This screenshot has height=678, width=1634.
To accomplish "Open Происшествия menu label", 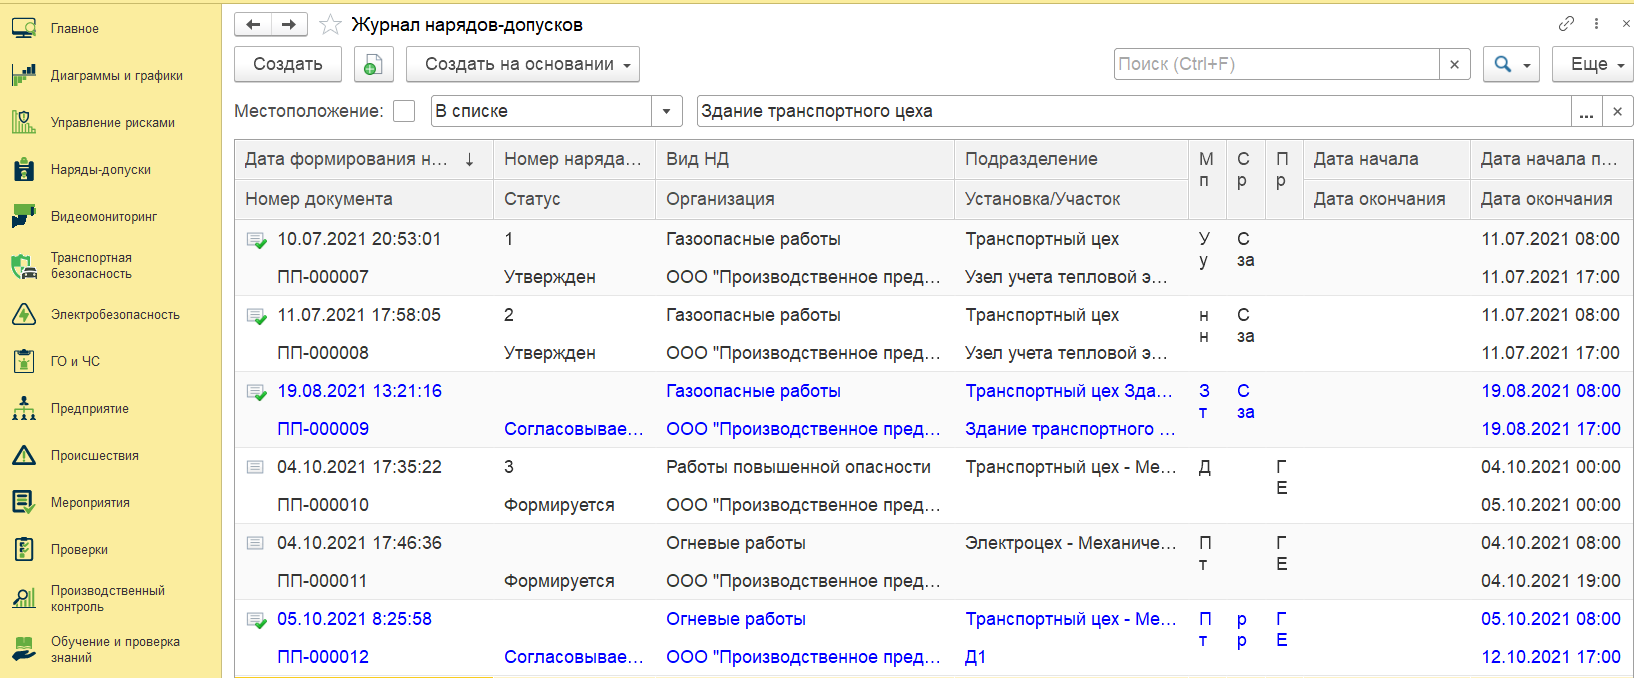I will (x=95, y=456).
